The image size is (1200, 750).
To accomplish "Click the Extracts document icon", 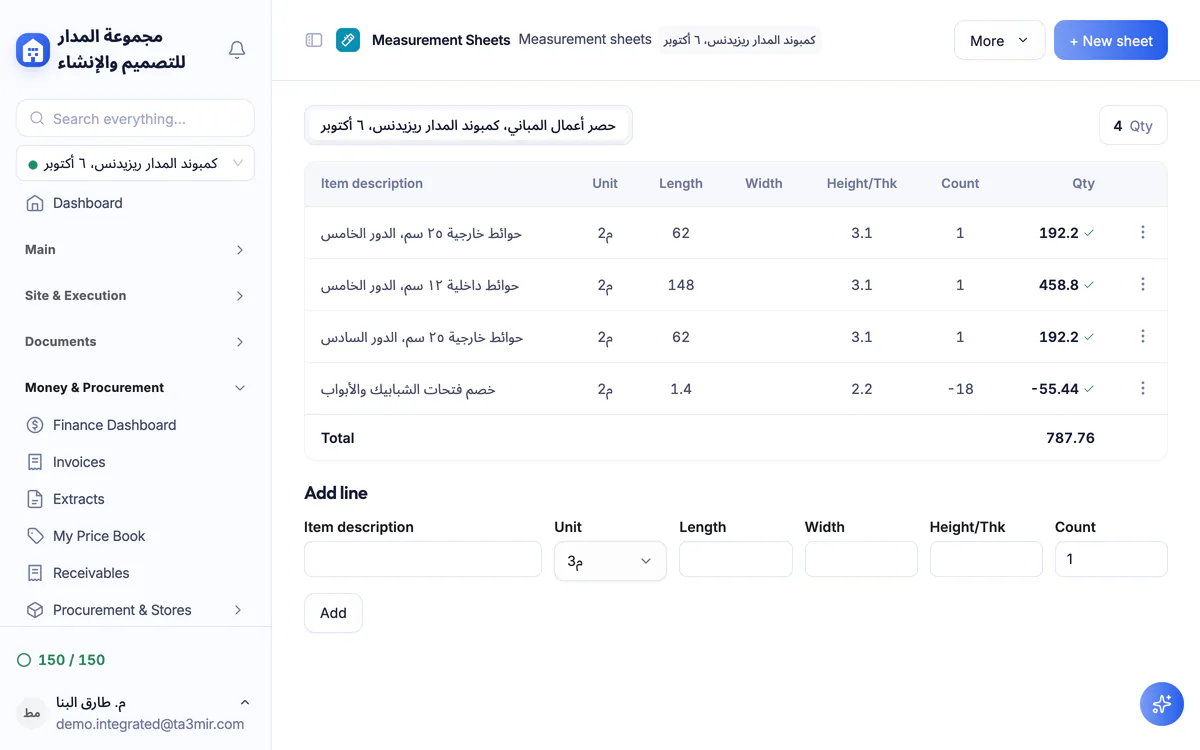I will (x=35, y=499).
